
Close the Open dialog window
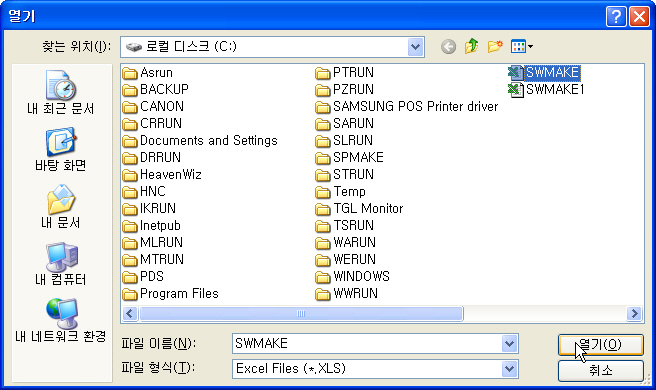pos(639,17)
